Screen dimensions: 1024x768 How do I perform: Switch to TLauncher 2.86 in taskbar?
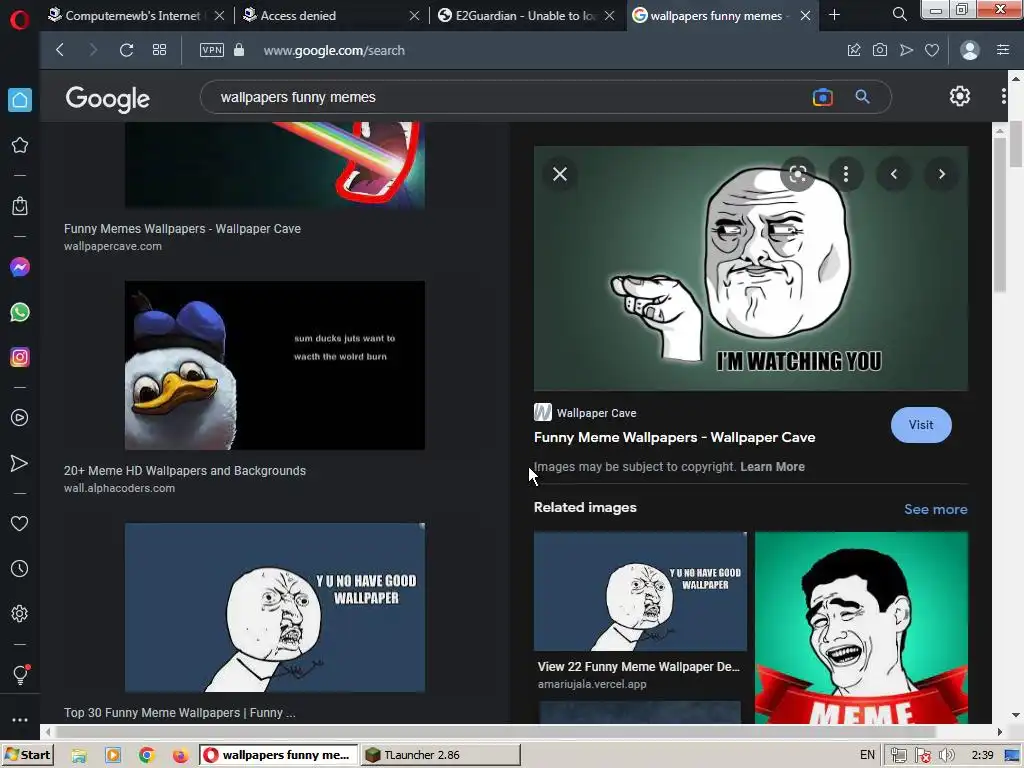441,755
